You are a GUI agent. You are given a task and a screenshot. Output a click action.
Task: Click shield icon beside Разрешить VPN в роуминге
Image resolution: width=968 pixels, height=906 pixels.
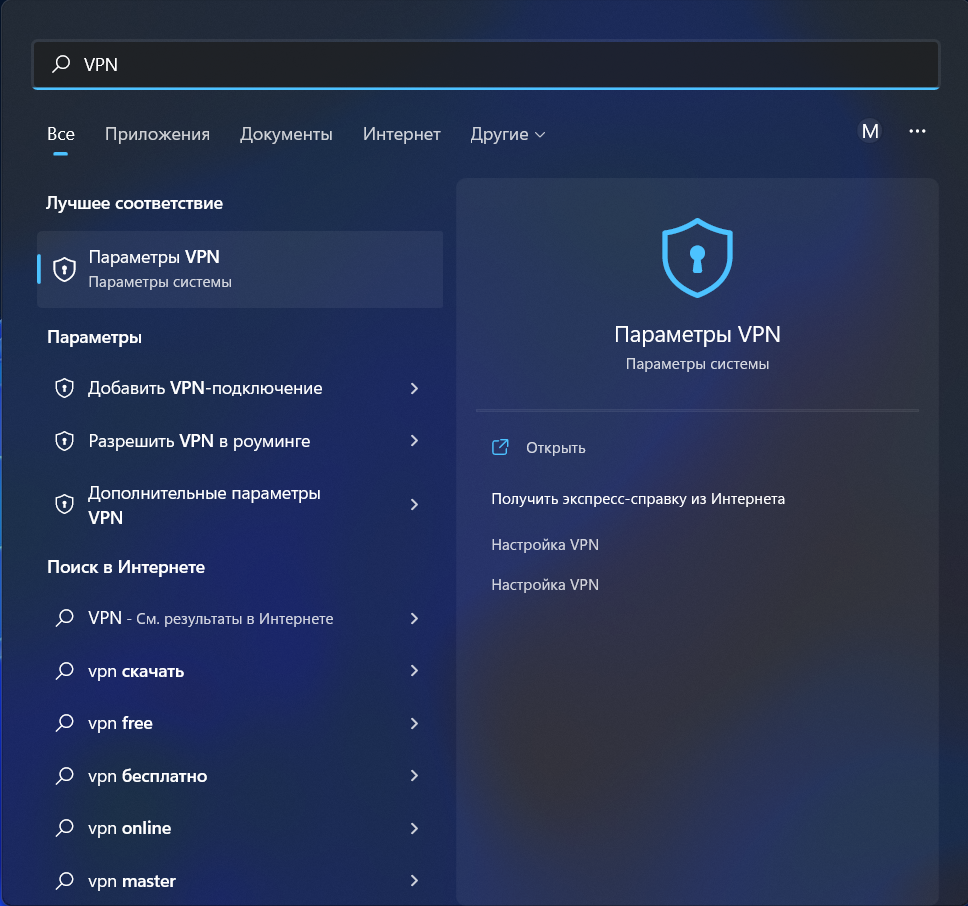pos(64,441)
